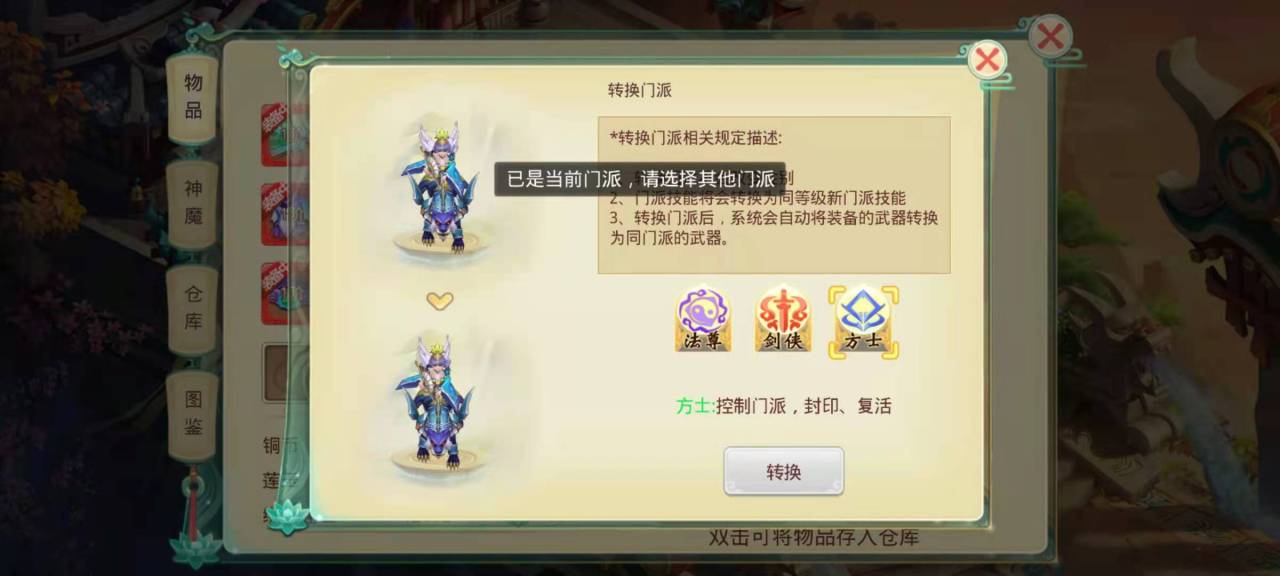1280x576 pixels.
Task: Click the 转换 convert button
Action: (784, 471)
